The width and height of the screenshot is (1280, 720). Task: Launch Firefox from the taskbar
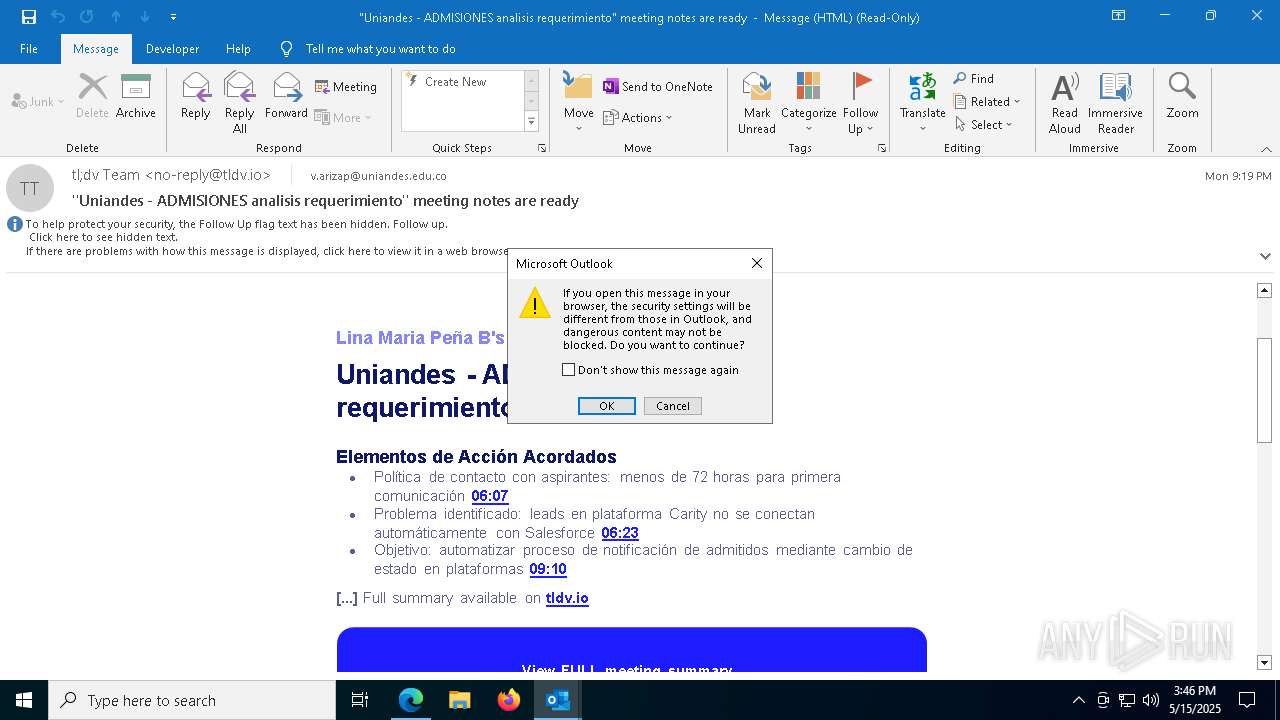(x=509, y=700)
